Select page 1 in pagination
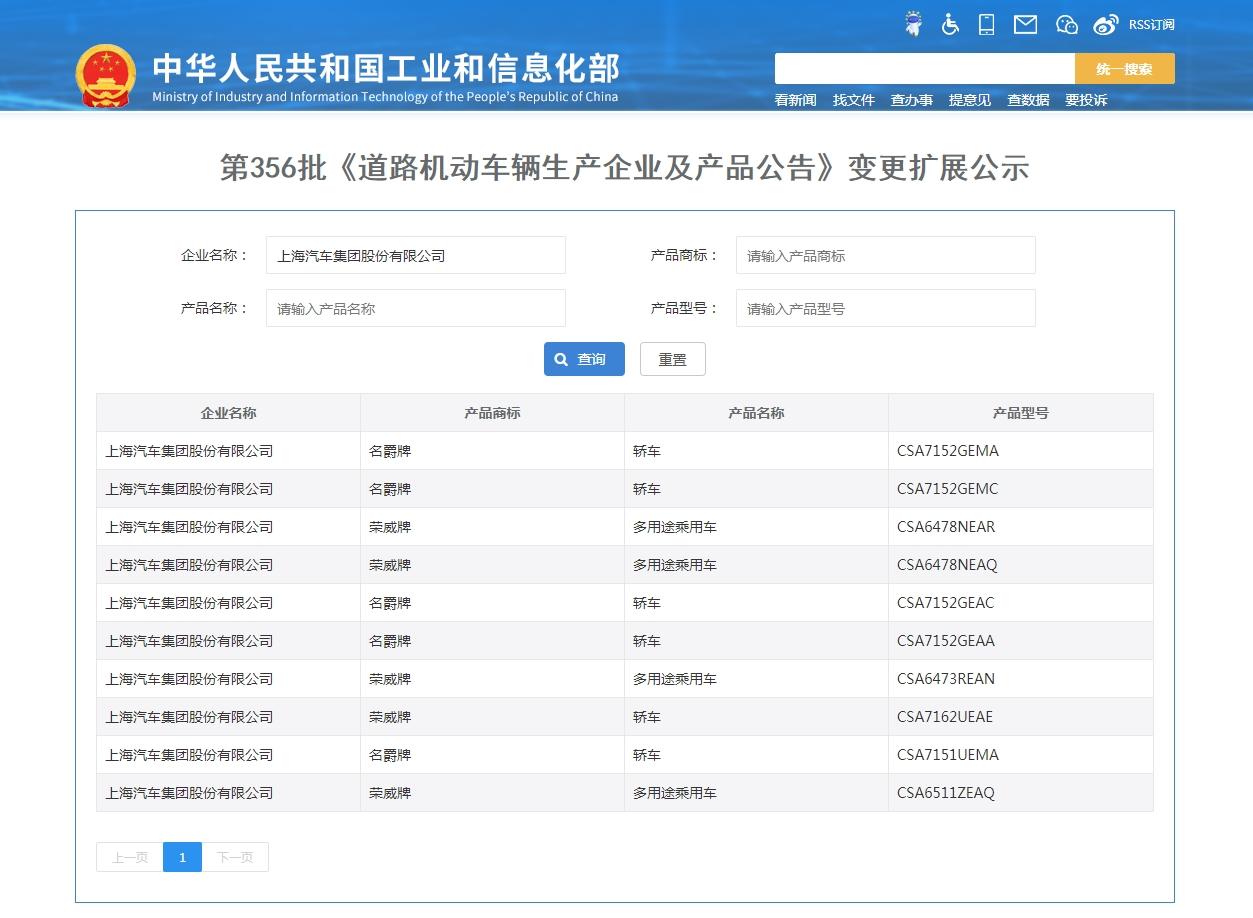 pyautogui.click(x=182, y=857)
